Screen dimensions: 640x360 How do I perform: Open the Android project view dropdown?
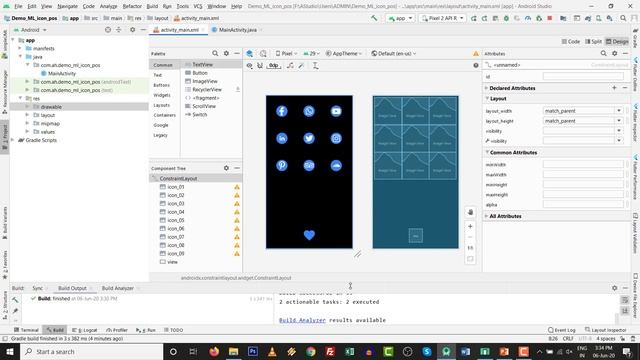pyautogui.click(x=31, y=30)
